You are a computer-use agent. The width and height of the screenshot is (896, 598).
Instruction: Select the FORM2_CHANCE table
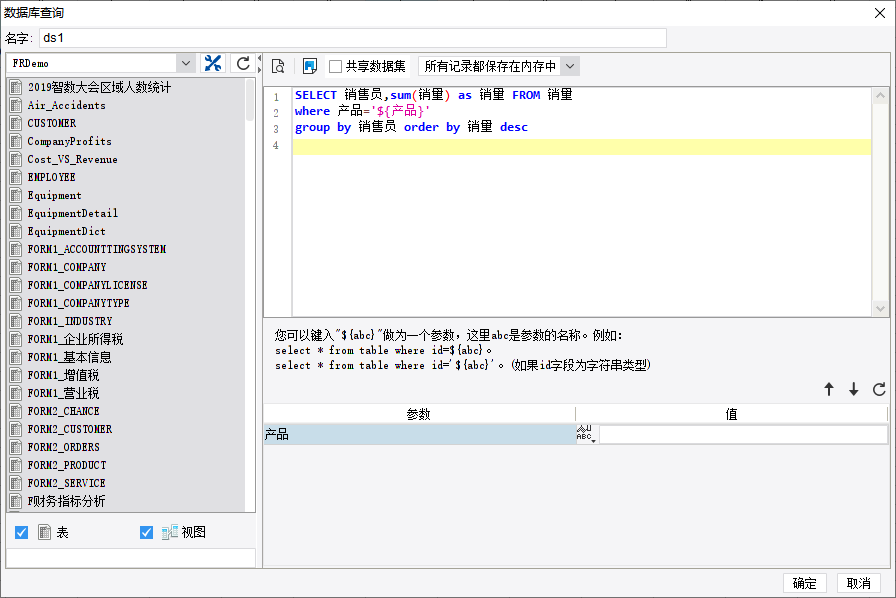tap(63, 411)
